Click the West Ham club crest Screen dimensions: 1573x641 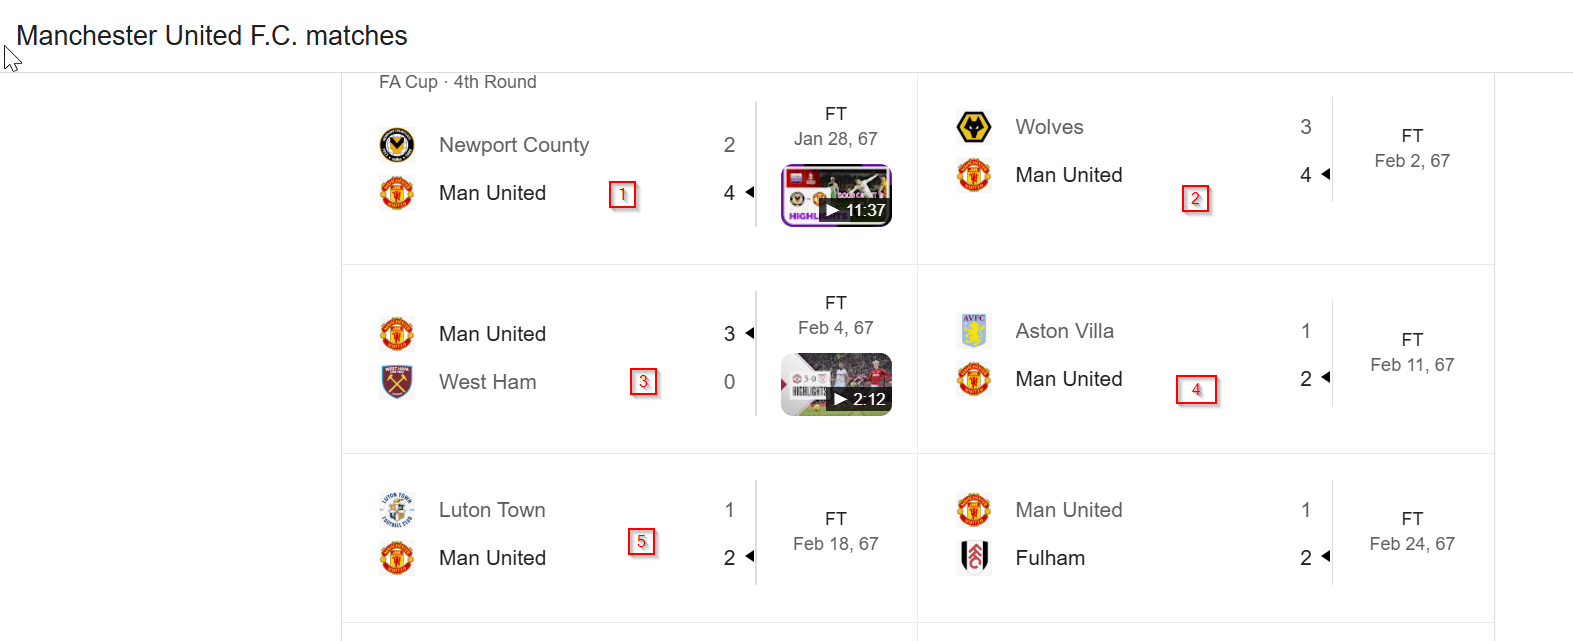[x=397, y=382]
